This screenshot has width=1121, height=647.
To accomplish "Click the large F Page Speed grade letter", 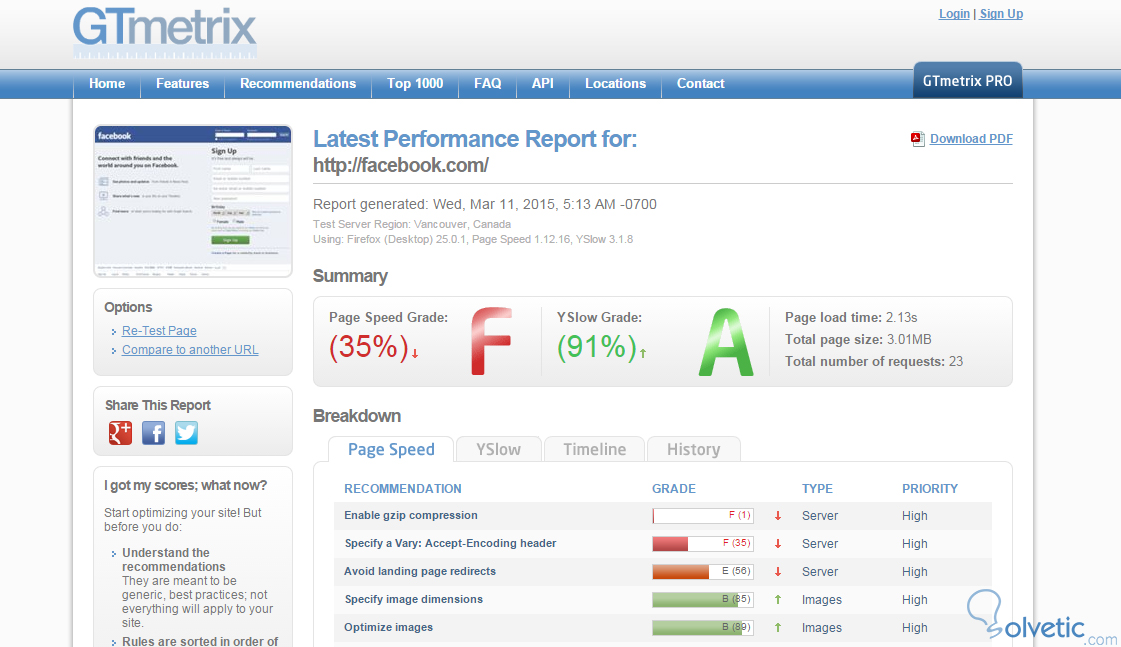I will 491,341.
